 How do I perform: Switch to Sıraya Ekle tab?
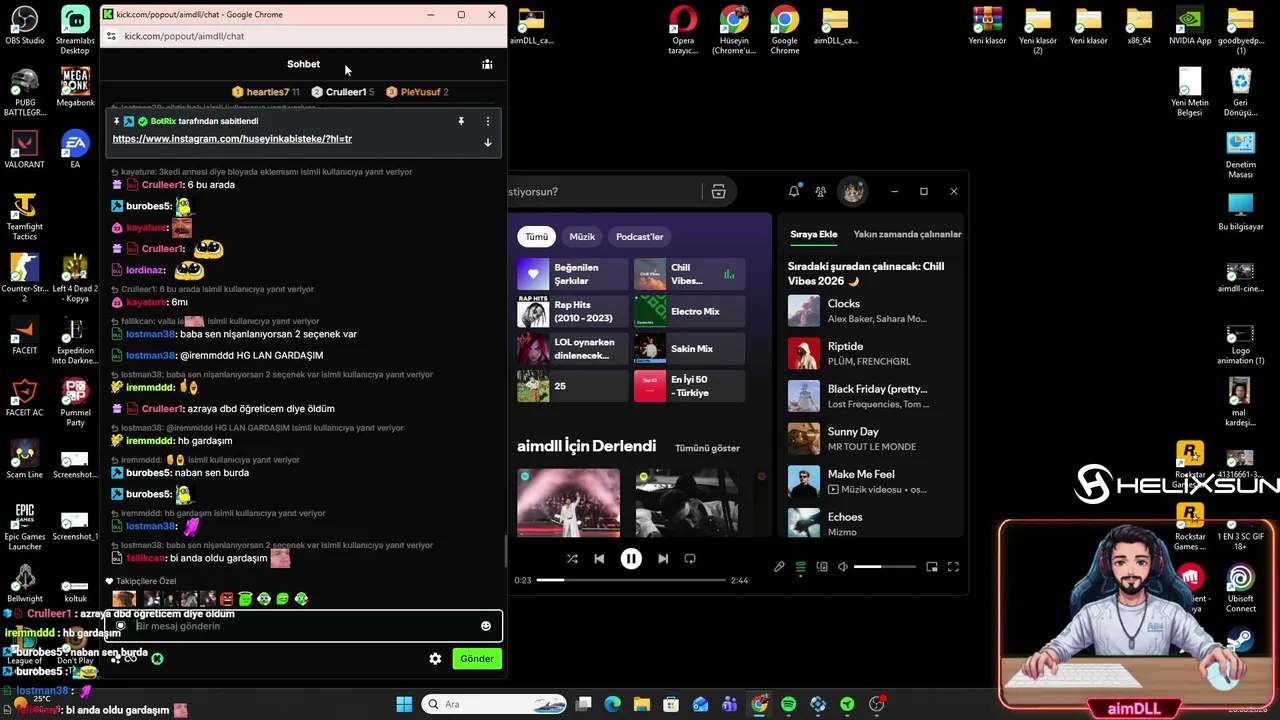tap(814, 234)
